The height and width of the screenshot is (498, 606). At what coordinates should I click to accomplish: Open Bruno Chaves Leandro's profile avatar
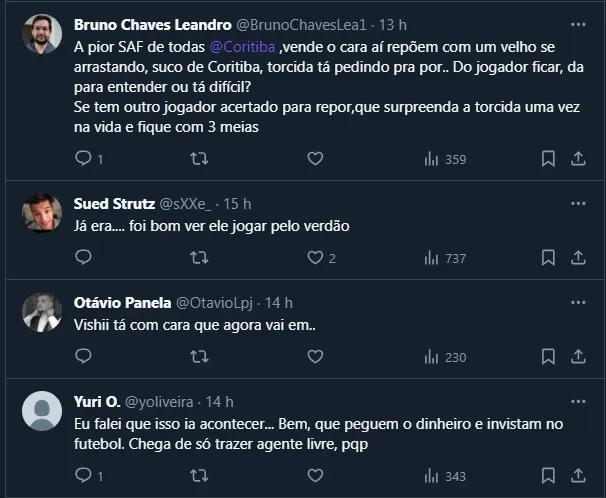tap(42, 33)
